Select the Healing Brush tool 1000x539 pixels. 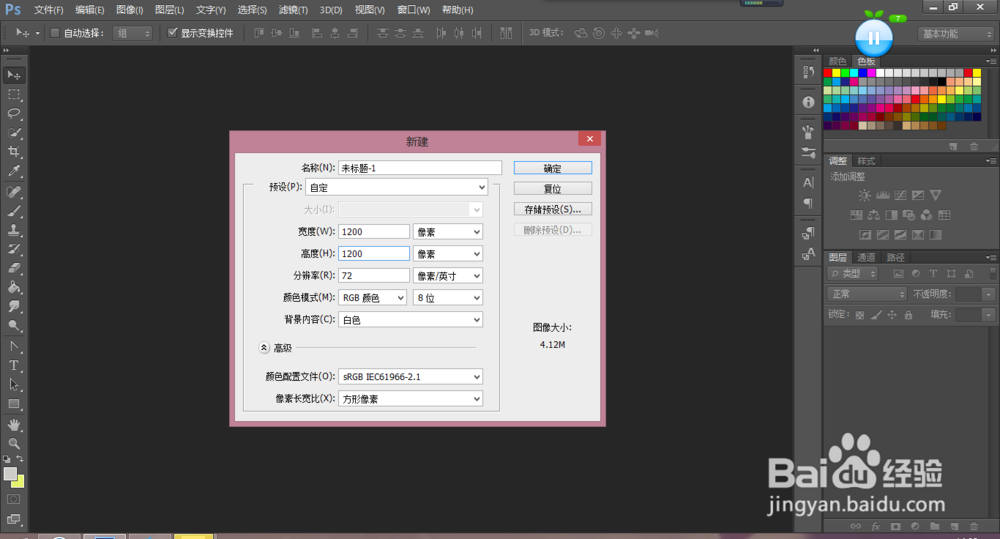[14, 191]
